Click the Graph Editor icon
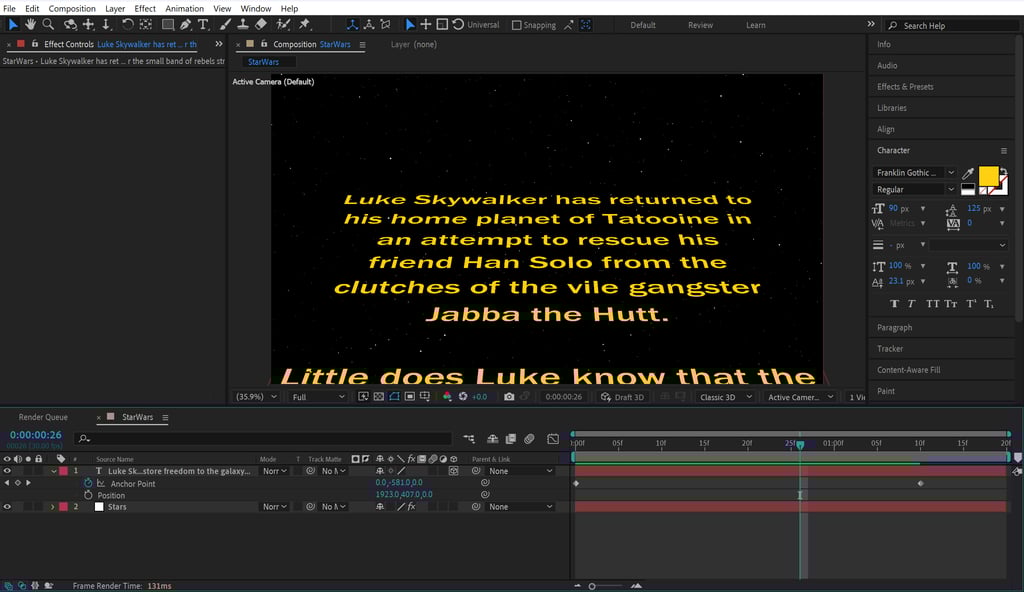Screen dimensions: 1024x592 [553, 439]
